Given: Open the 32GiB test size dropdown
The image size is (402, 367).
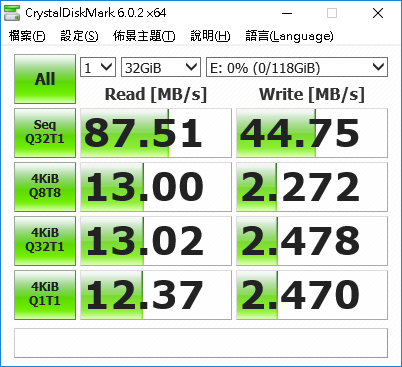Looking at the screenshot, I should (x=161, y=67).
